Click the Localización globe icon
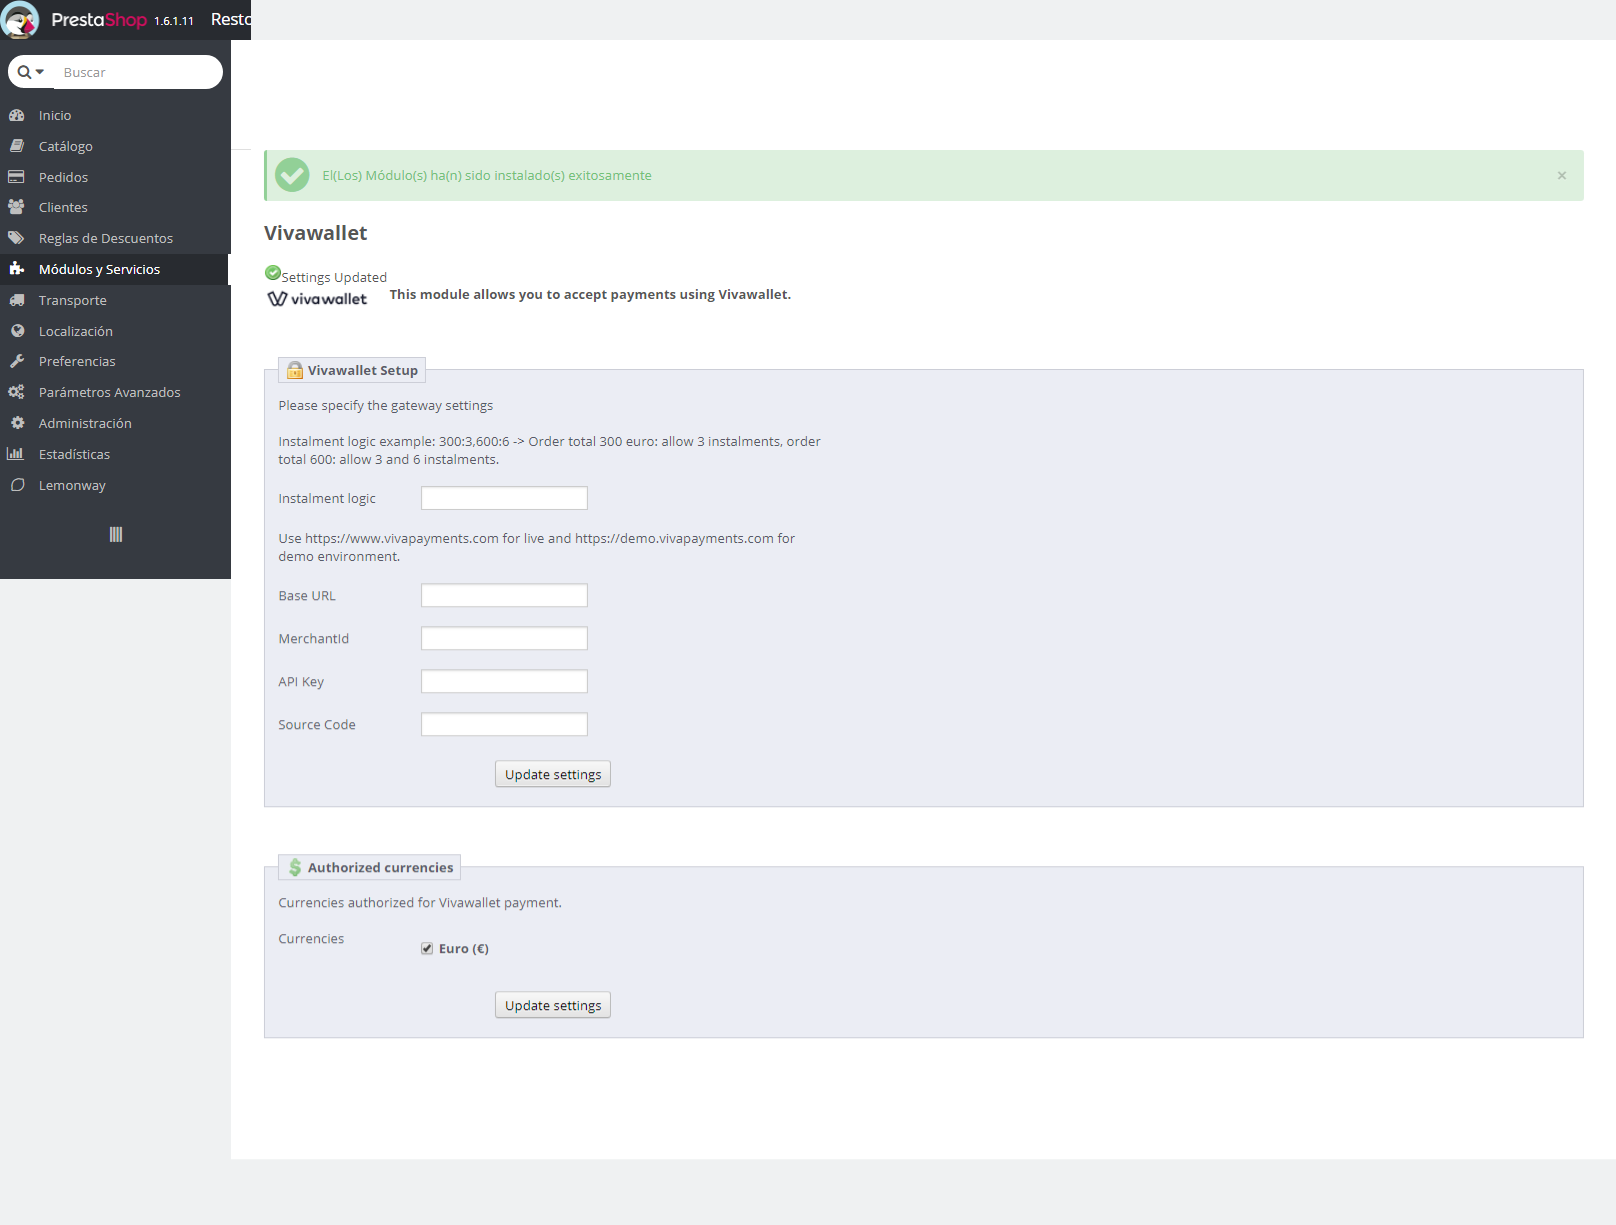Viewport: 1616px width, 1225px height. tap(17, 331)
